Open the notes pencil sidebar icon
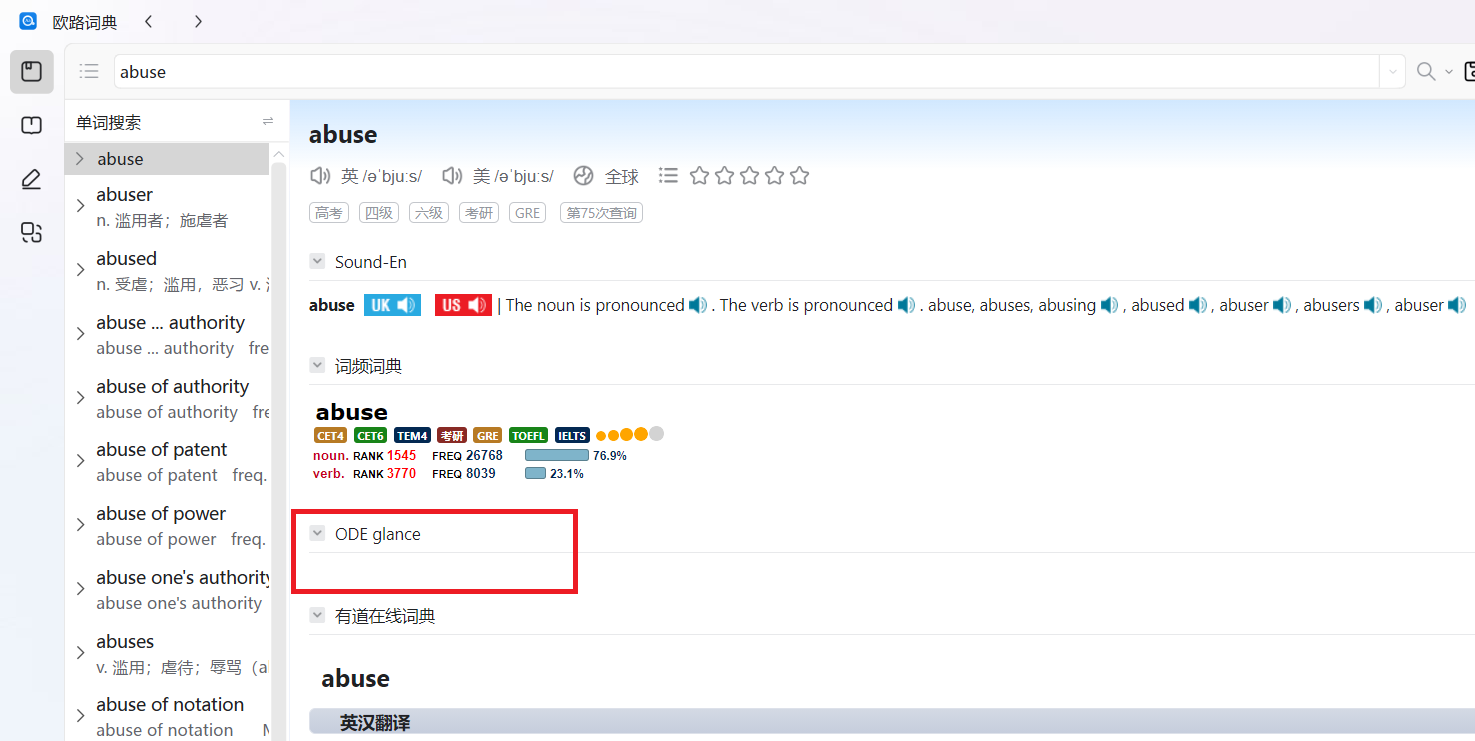The image size is (1475, 741). pos(31,180)
